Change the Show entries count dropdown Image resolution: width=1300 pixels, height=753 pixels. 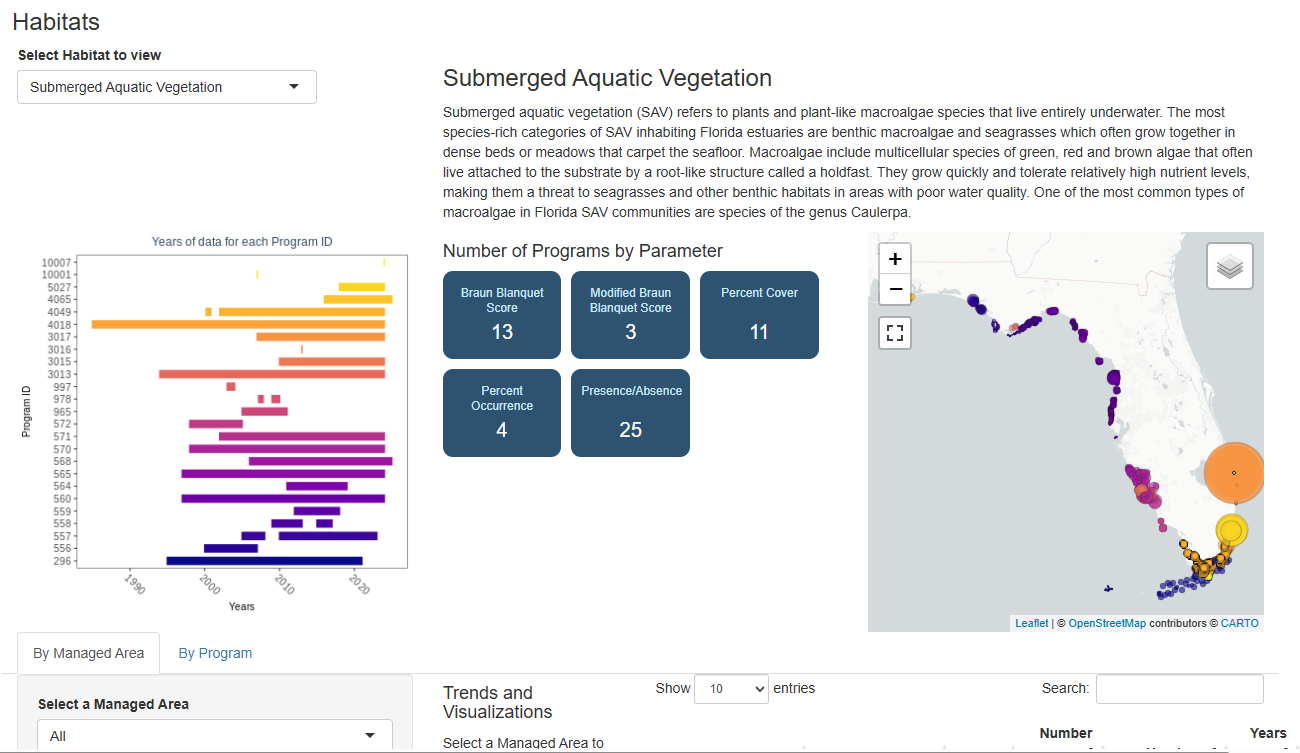731,688
